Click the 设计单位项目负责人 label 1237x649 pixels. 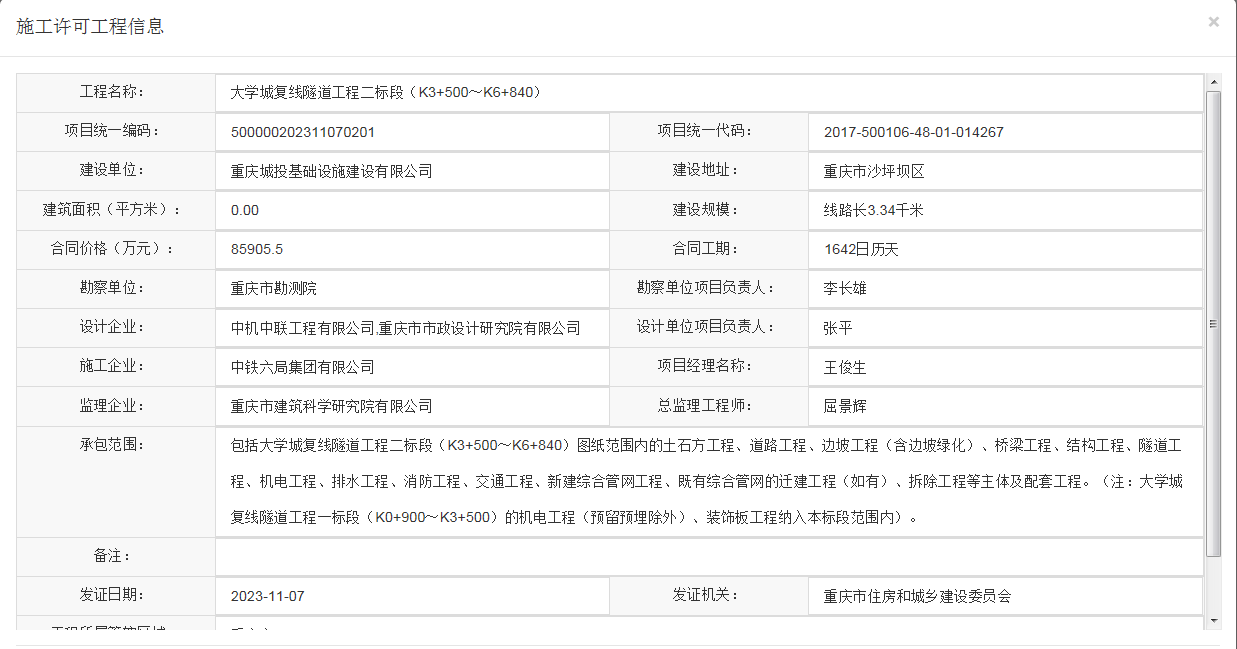coord(705,326)
